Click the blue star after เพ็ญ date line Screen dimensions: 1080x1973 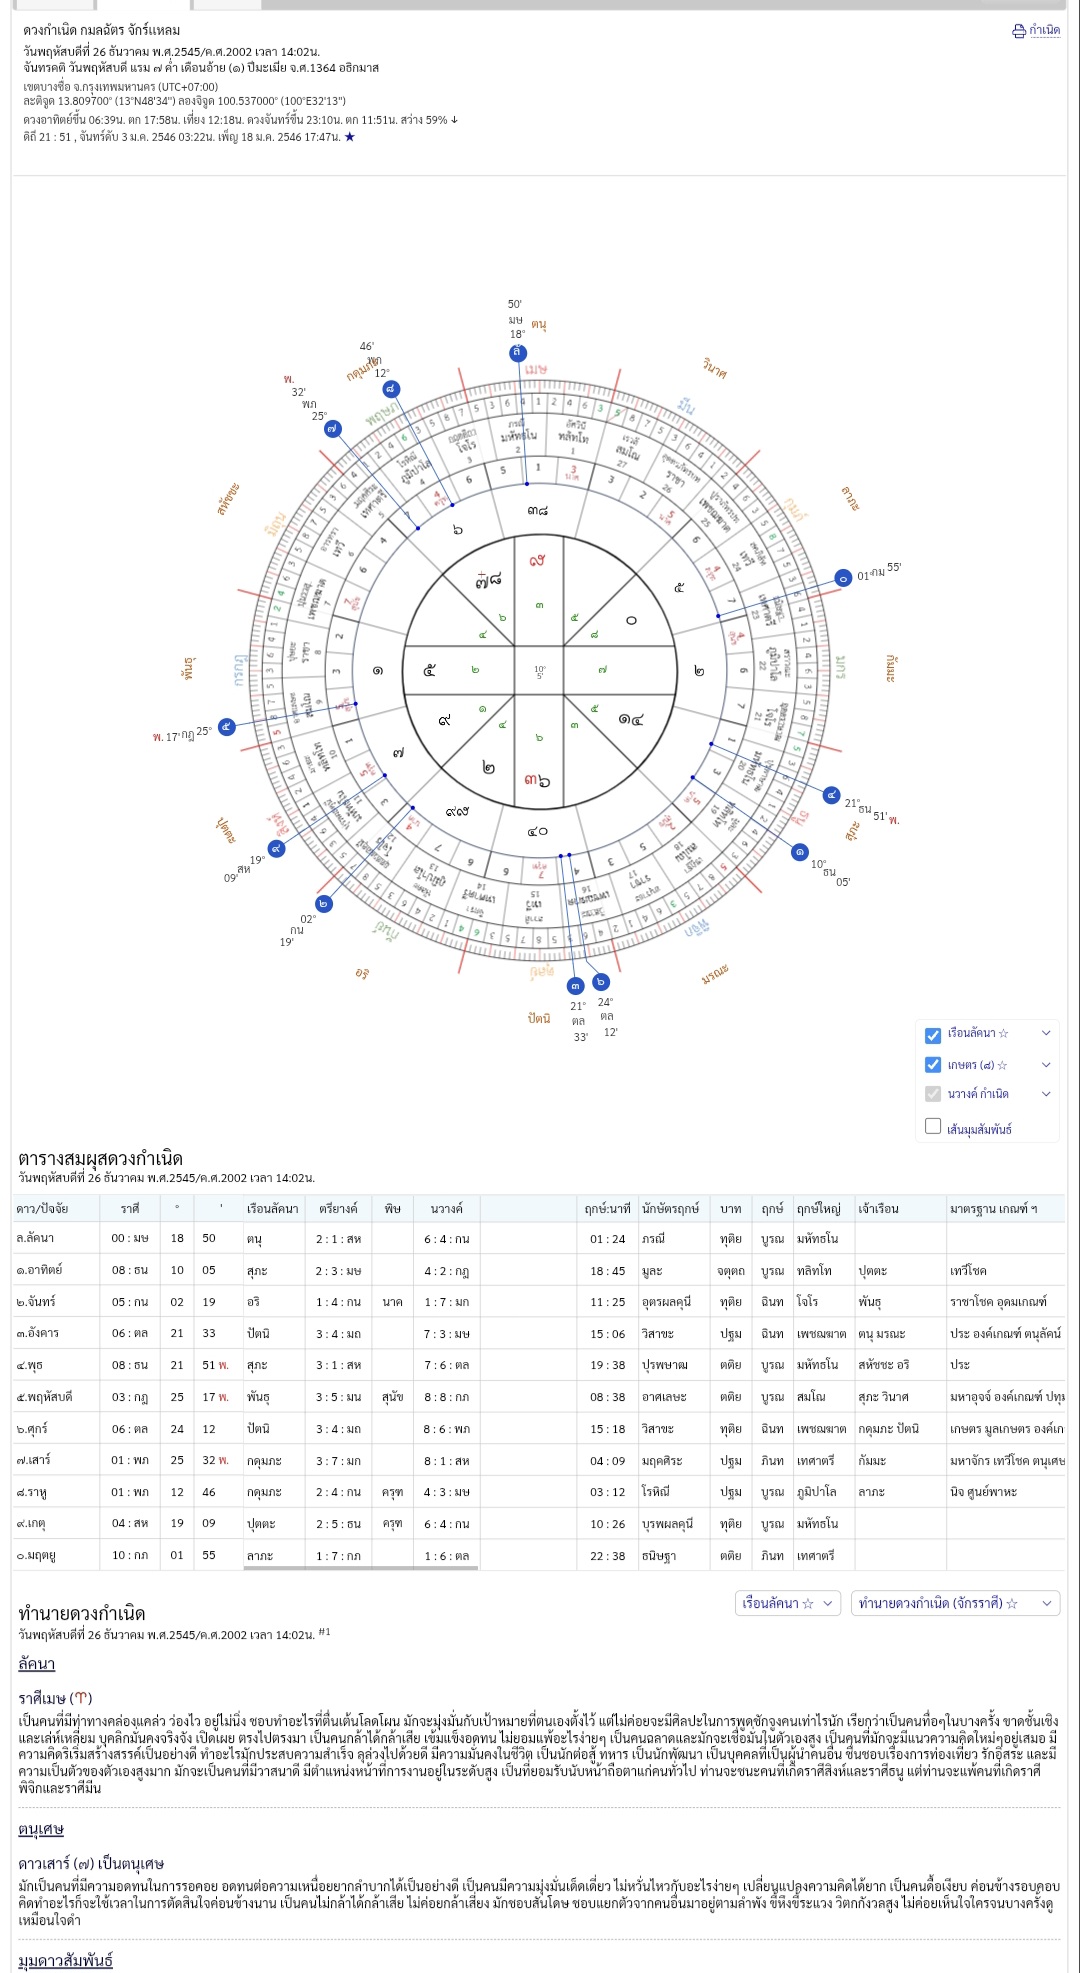(x=350, y=137)
